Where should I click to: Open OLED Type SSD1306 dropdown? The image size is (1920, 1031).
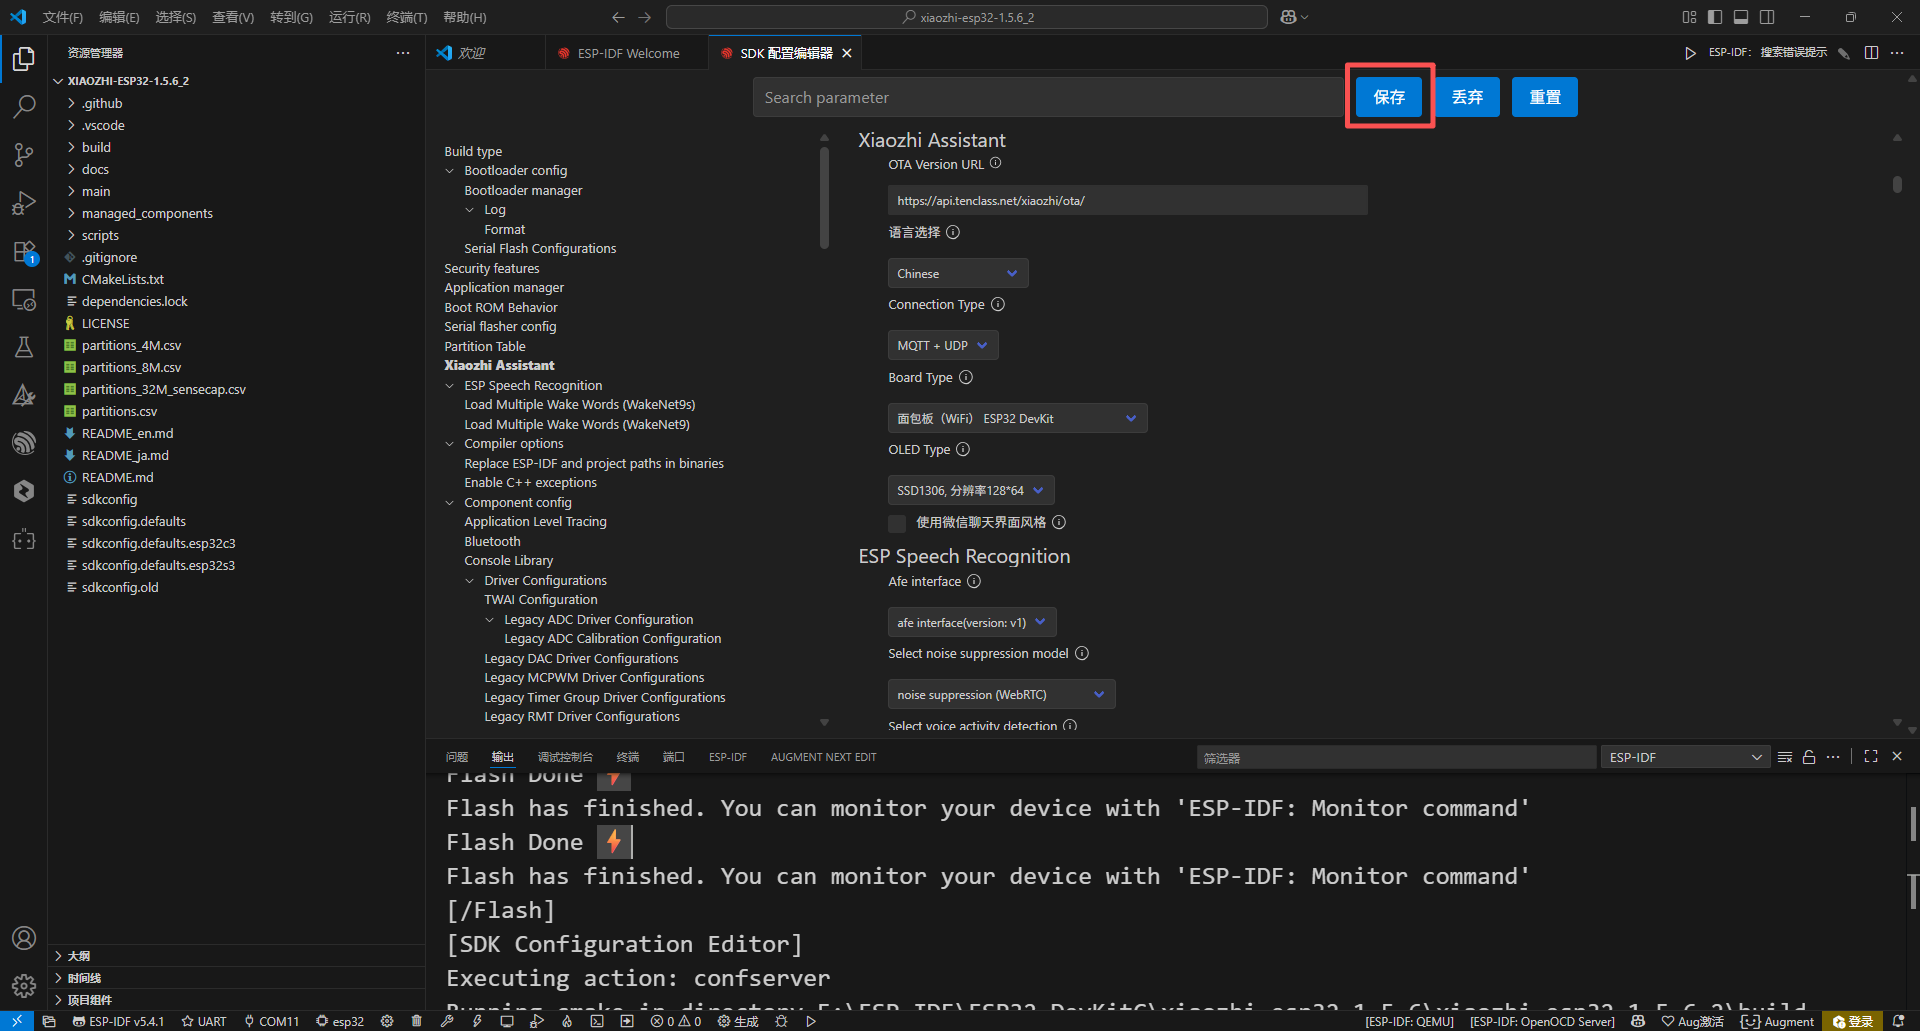pyautogui.click(x=970, y=490)
